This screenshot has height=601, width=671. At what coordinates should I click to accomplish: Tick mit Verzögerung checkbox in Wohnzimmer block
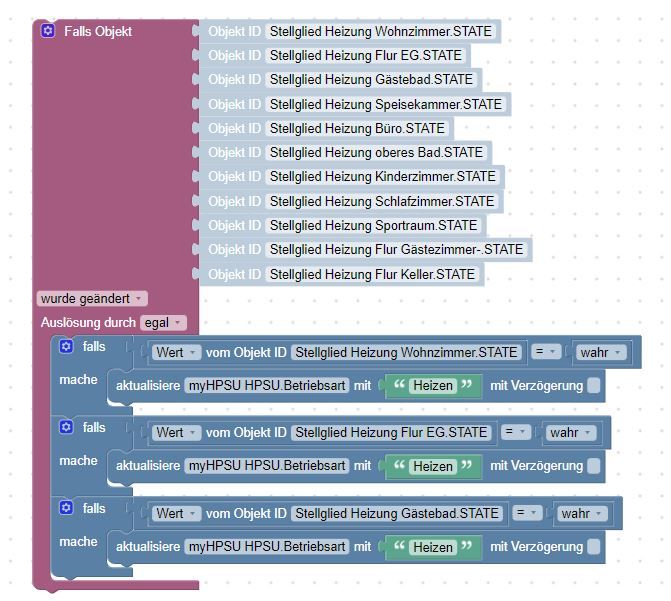click(594, 385)
